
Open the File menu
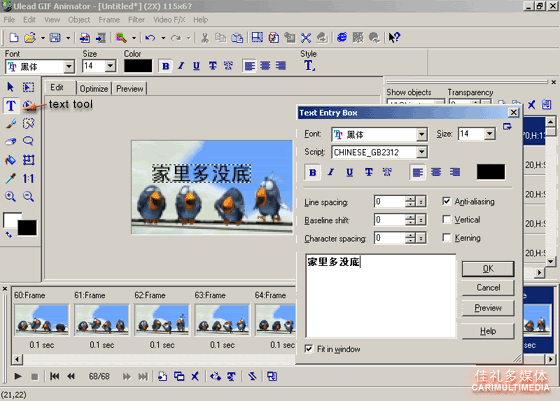(x=9, y=20)
